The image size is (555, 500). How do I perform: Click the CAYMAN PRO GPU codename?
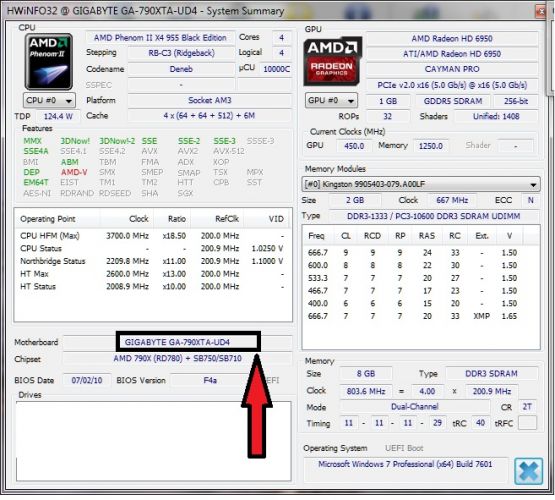[x=452, y=69]
